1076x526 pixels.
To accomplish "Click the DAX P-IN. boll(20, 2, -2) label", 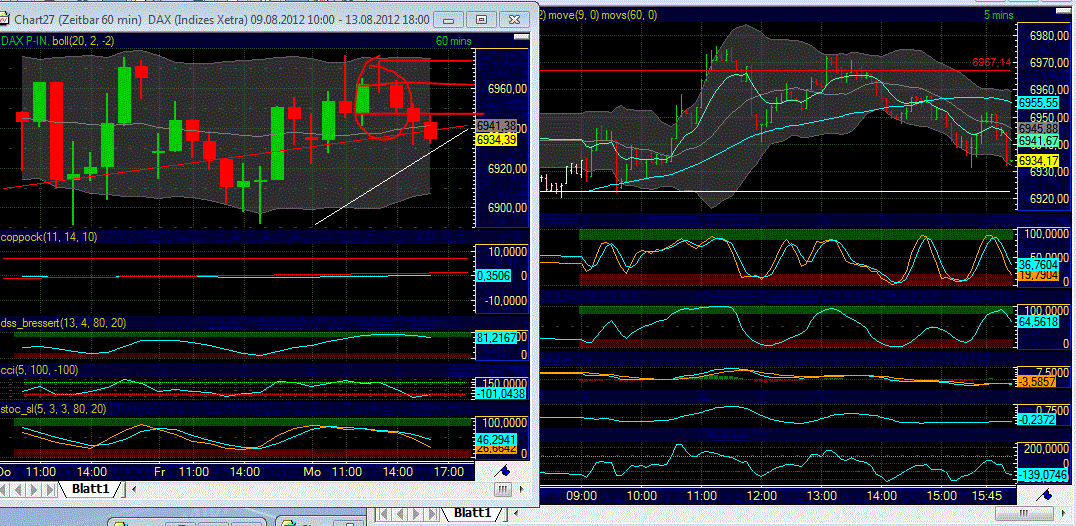I will (58, 41).
